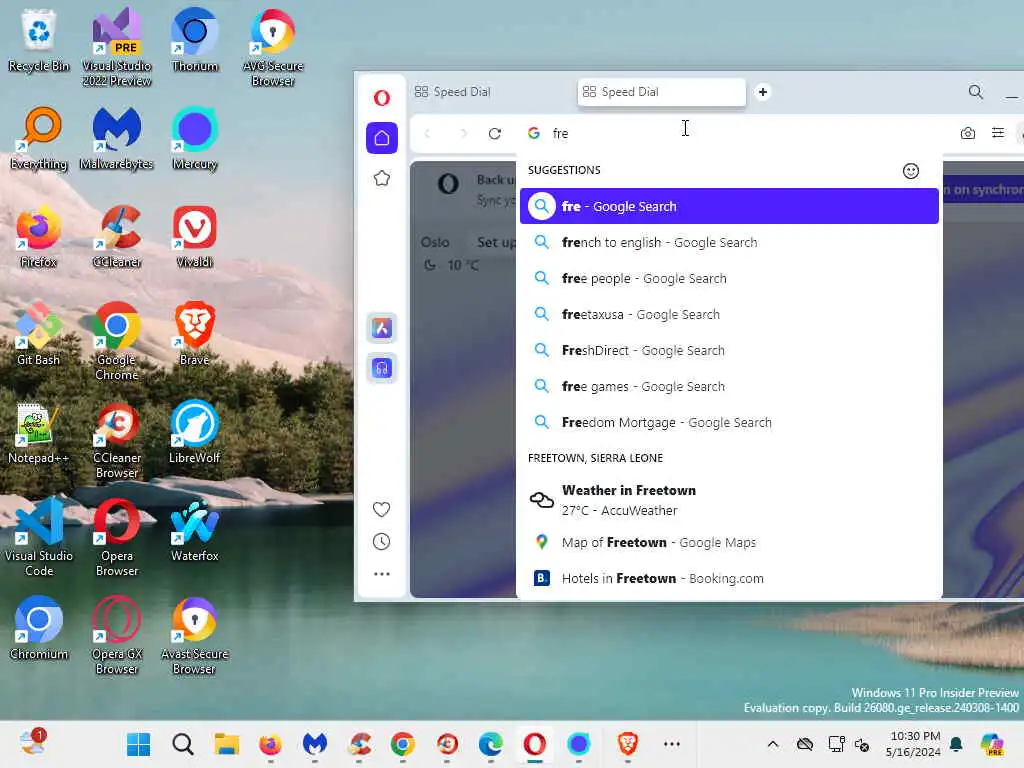Click the Mercury desktop icon

(x=195, y=138)
